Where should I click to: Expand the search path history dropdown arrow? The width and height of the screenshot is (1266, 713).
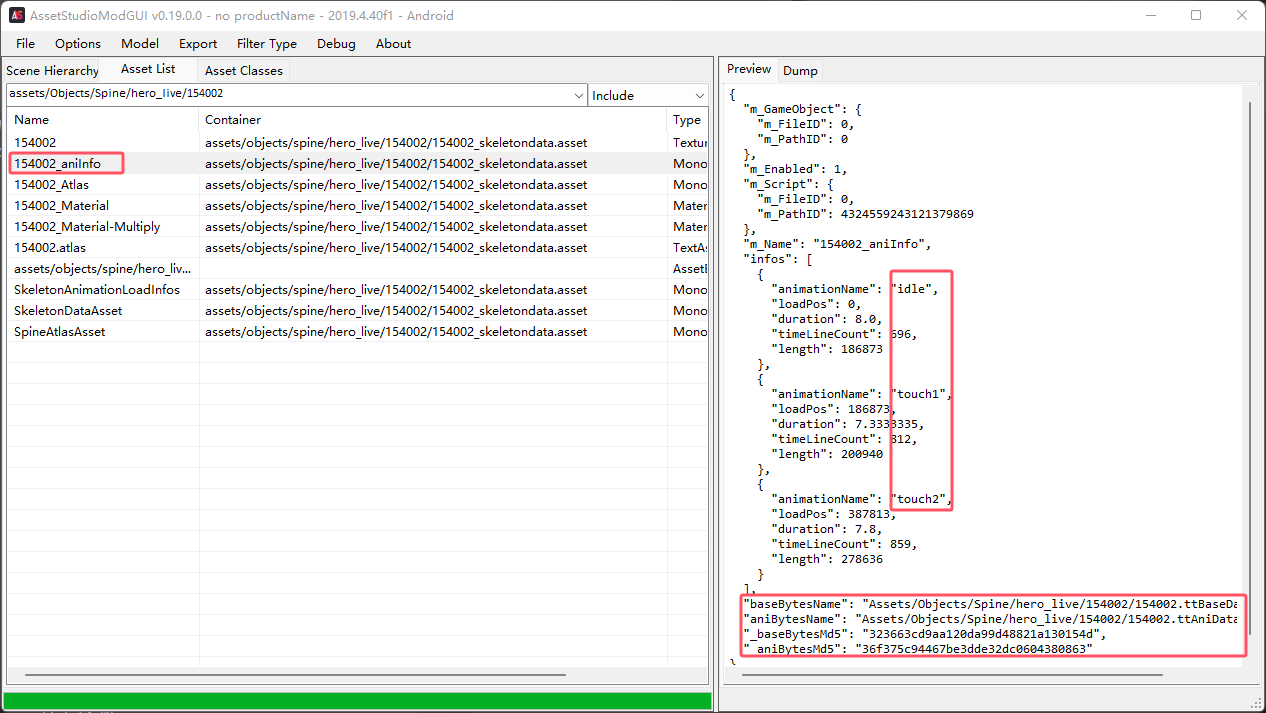[580, 95]
